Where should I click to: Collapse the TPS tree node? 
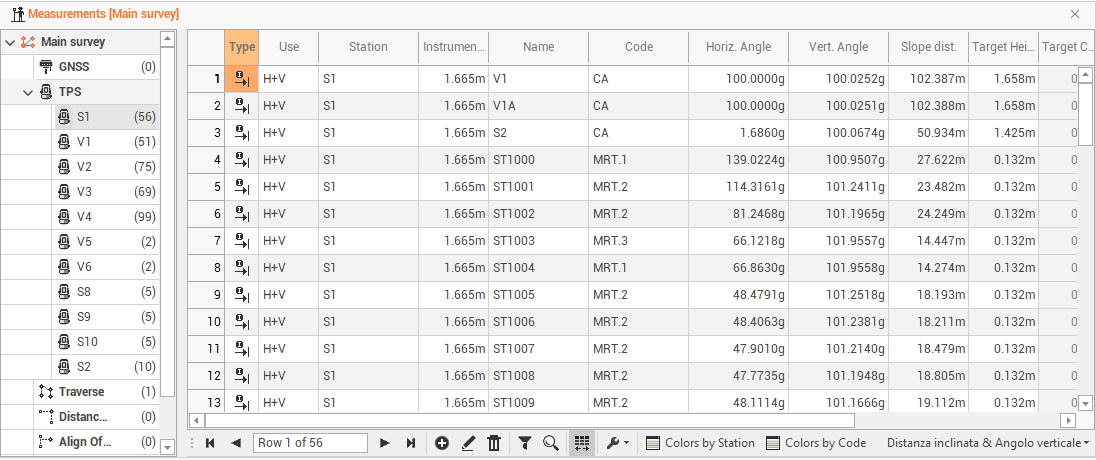pyautogui.click(x=29, y=92)
